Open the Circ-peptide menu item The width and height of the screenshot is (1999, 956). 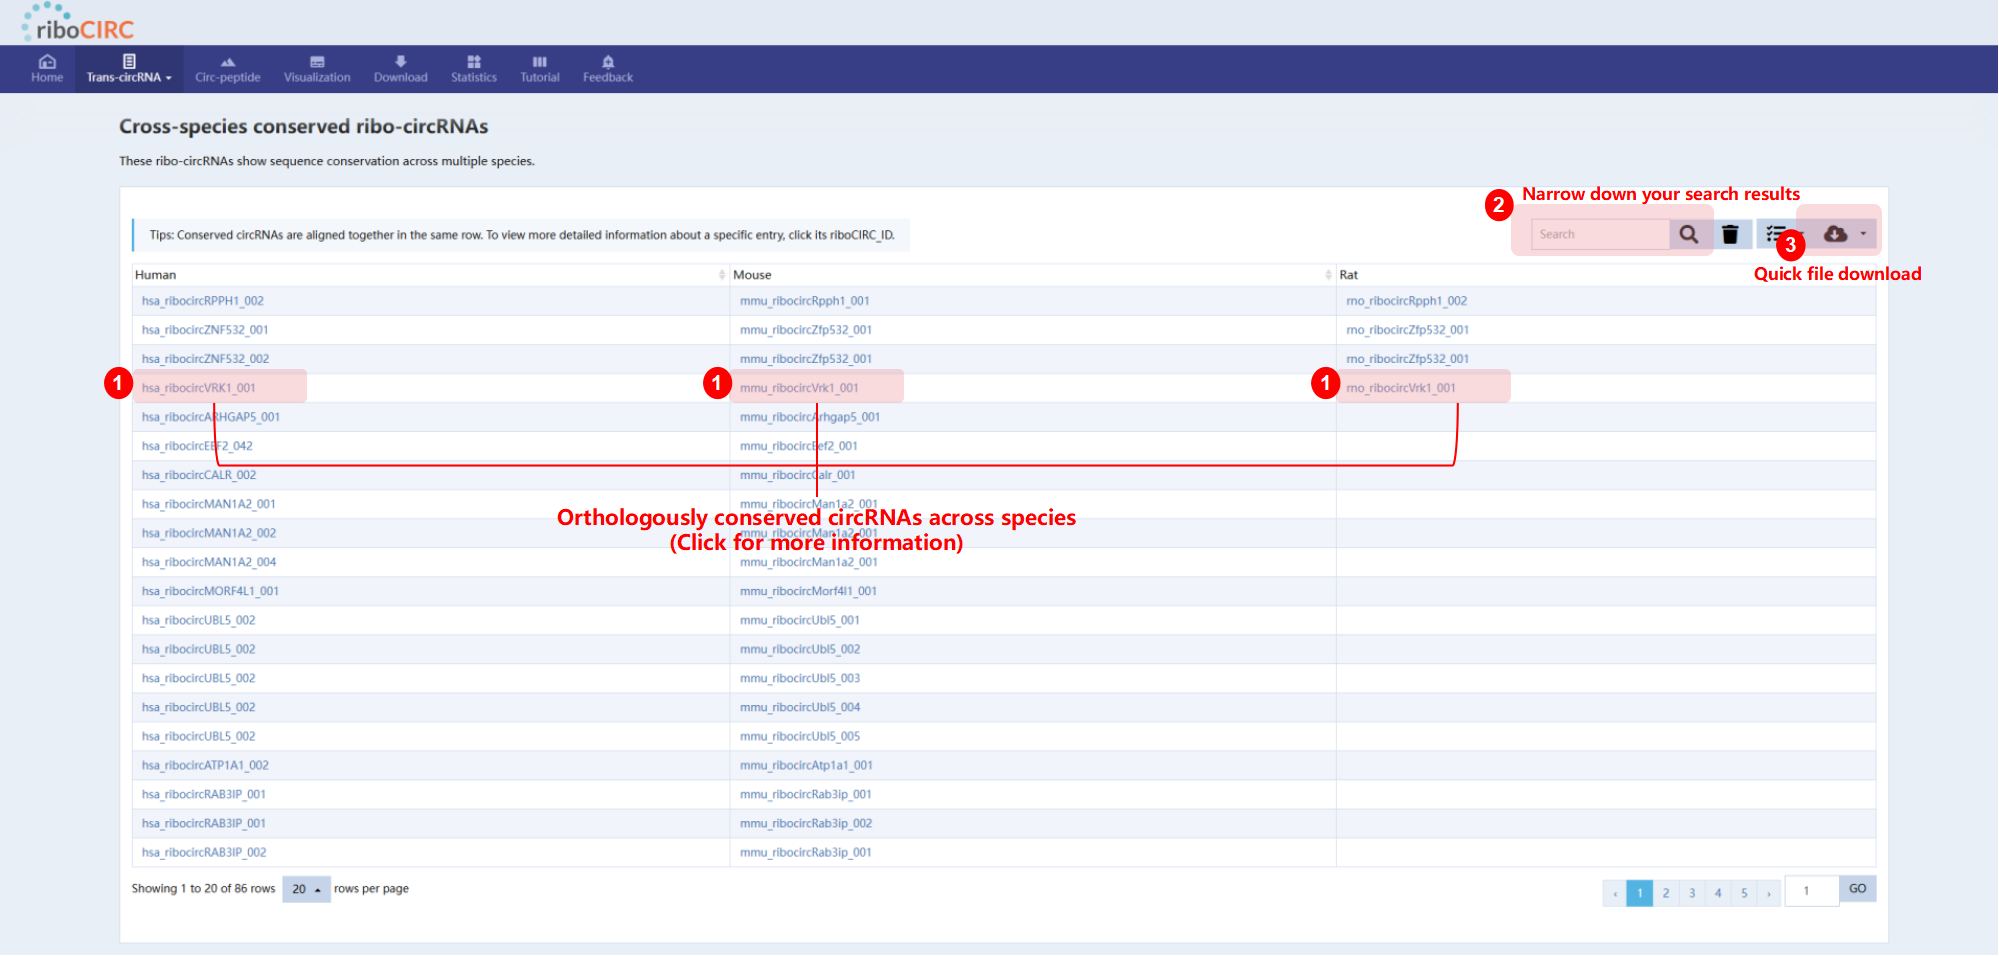[x=227, y=69]
